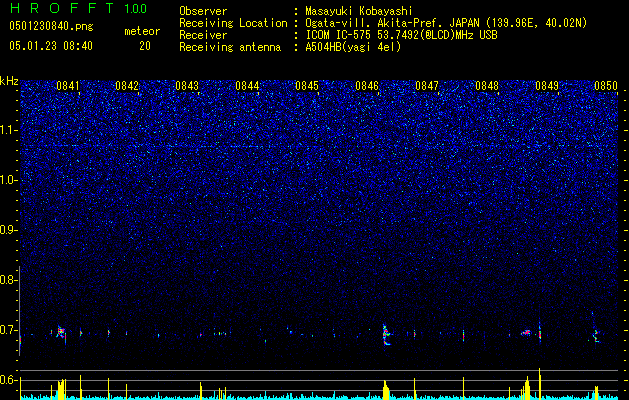Click the 'Receiver' field label
Screen dimensions: 629x400
[x=203, y=35]
